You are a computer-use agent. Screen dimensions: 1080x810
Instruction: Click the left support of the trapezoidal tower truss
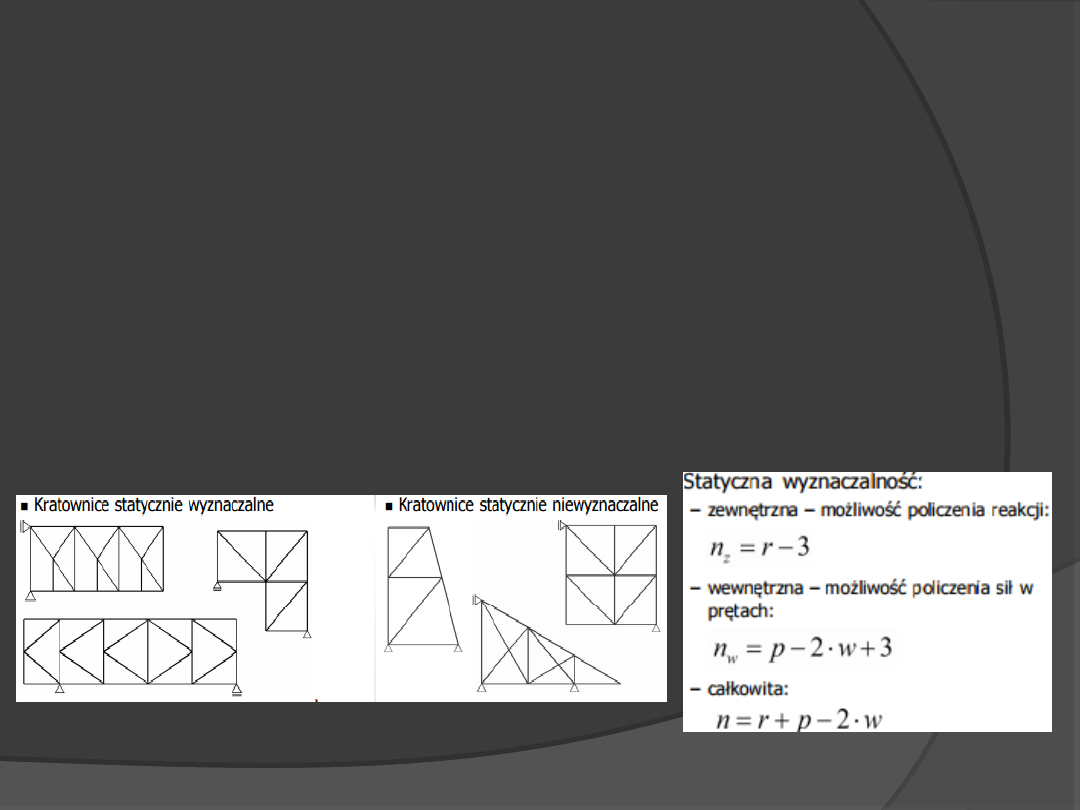point(389,649)
